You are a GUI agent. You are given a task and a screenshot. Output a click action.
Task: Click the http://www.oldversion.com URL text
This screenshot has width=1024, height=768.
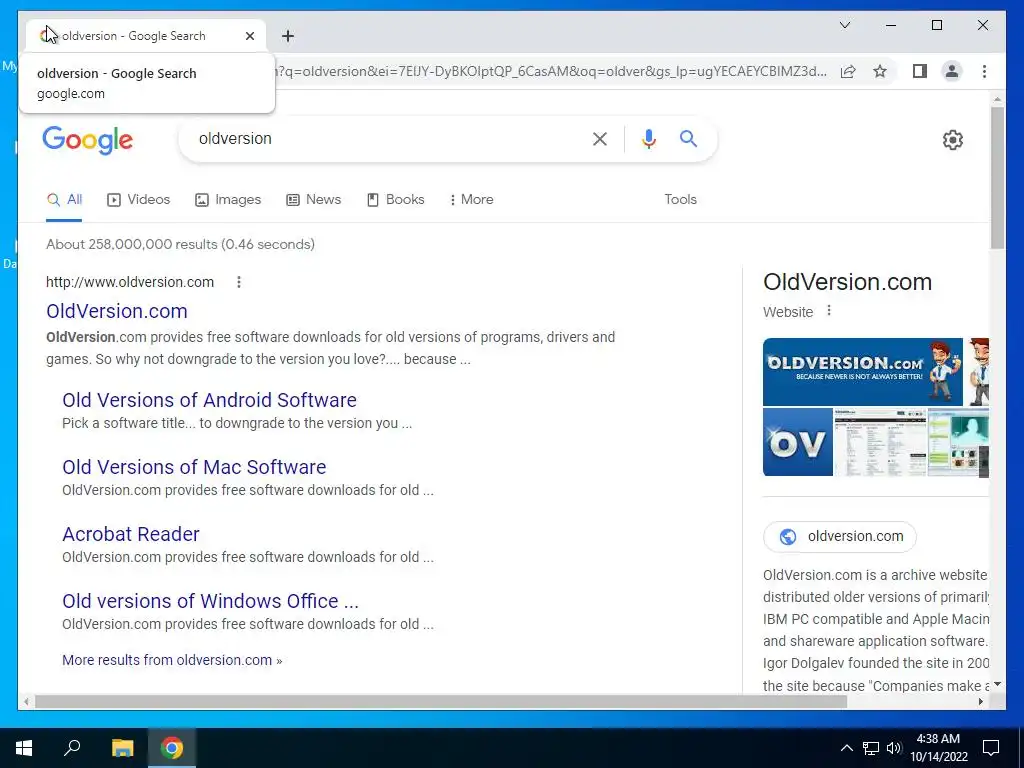[130, 282]
